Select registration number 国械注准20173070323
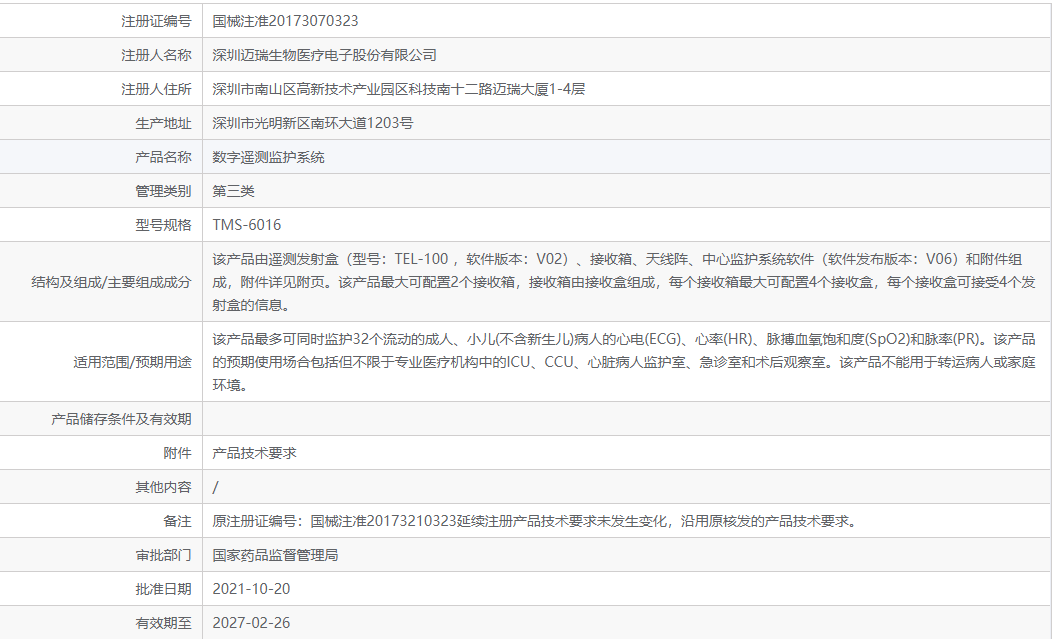Viewport: 1053px width, 639px height. coord(285,21)
